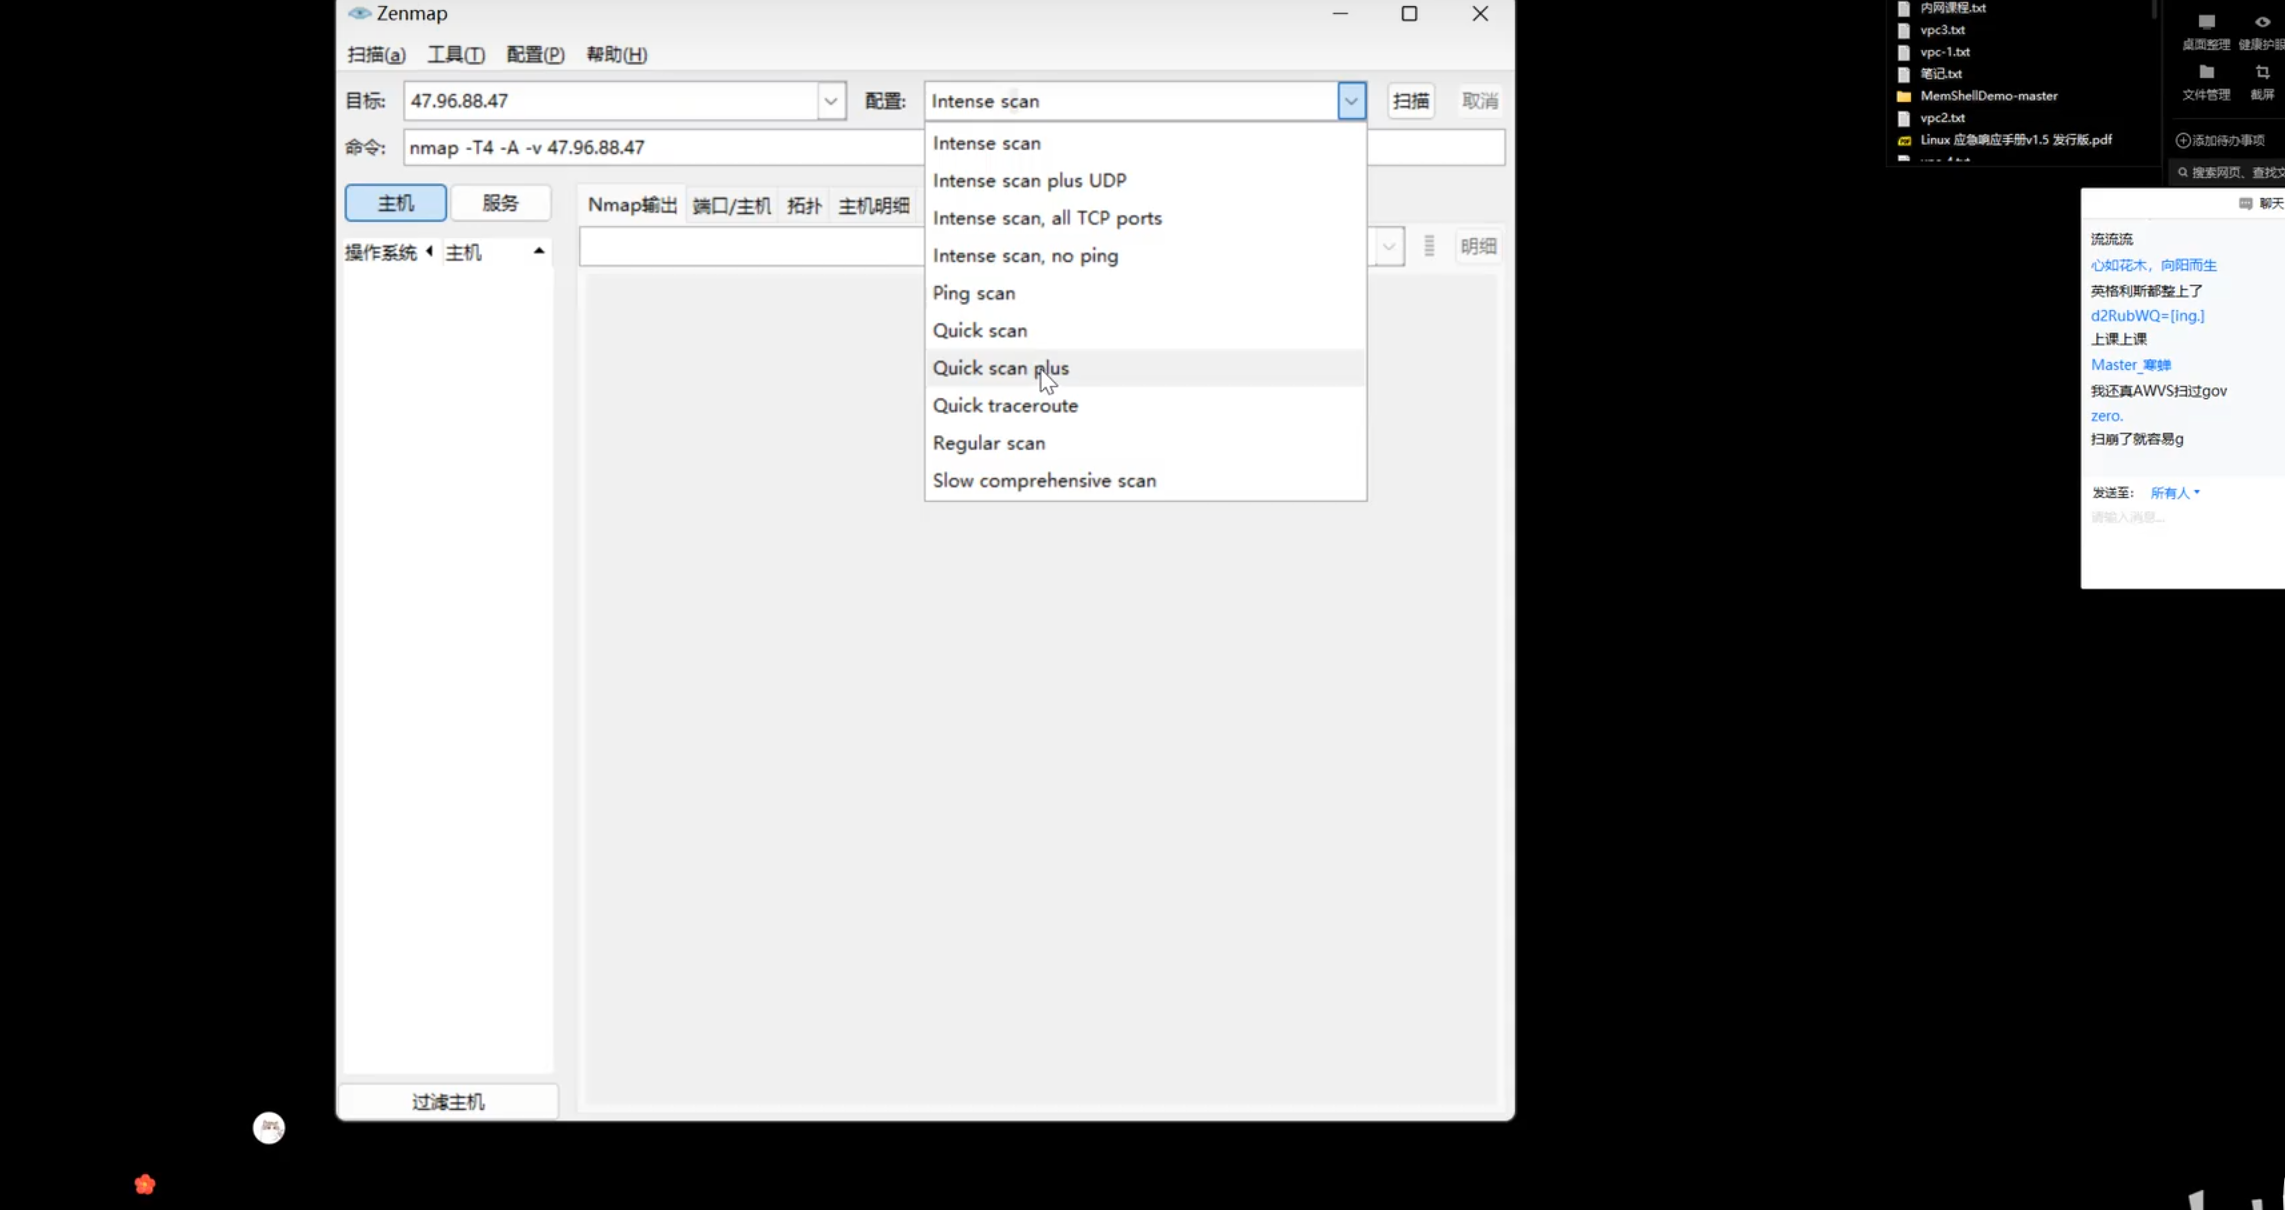Toggle sort arrow in 主机 column header
Screen dimensions: 2285x1210
[539, 251]
